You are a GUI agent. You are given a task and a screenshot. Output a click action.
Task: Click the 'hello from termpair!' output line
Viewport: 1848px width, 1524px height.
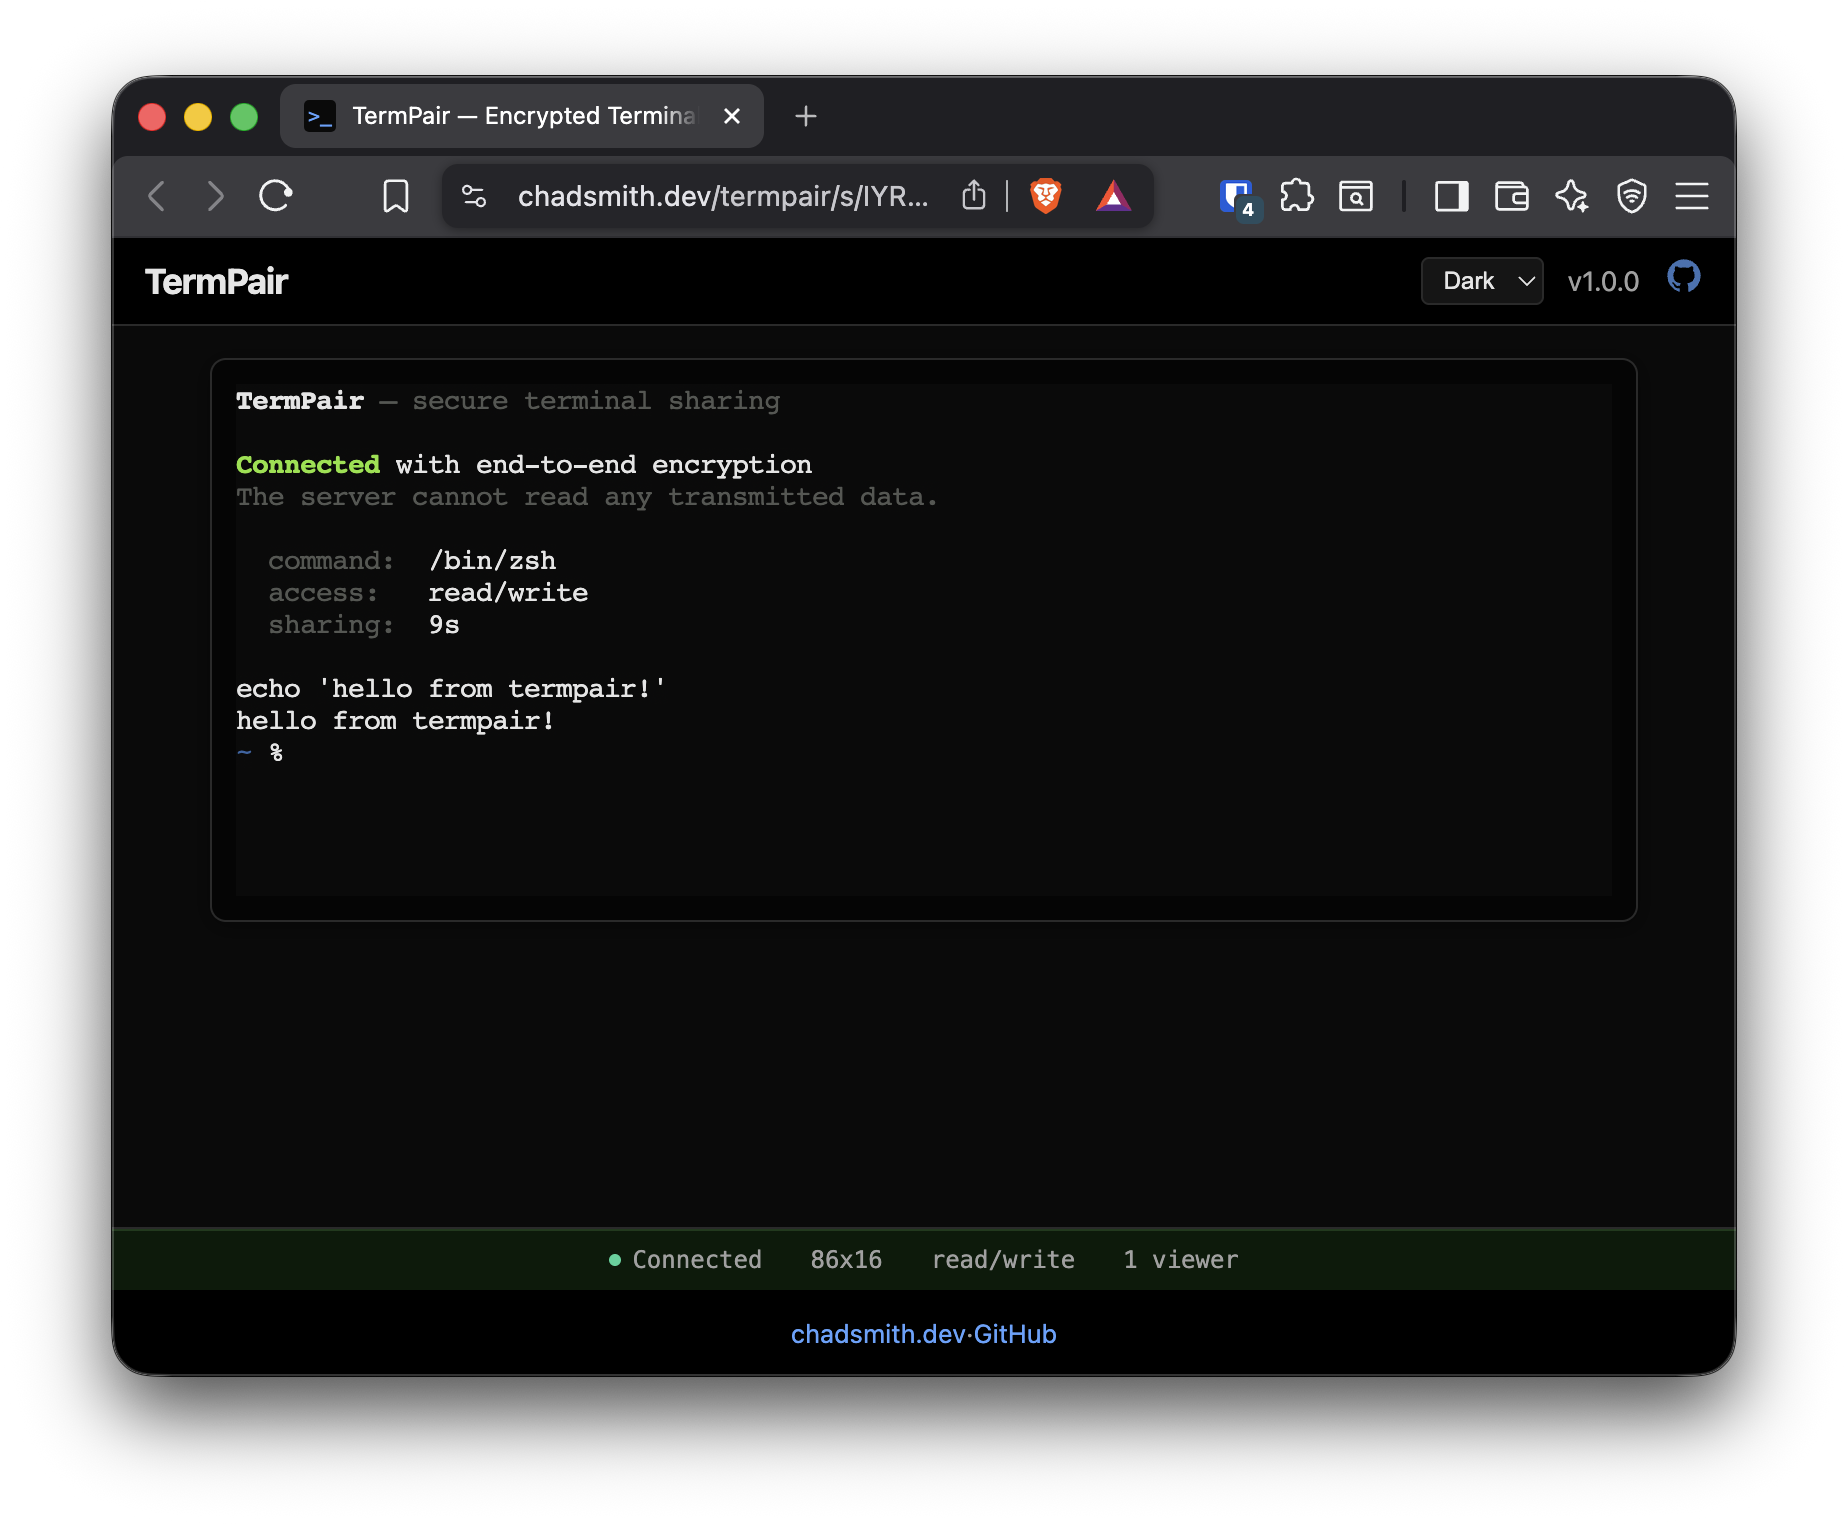(395, 720)
